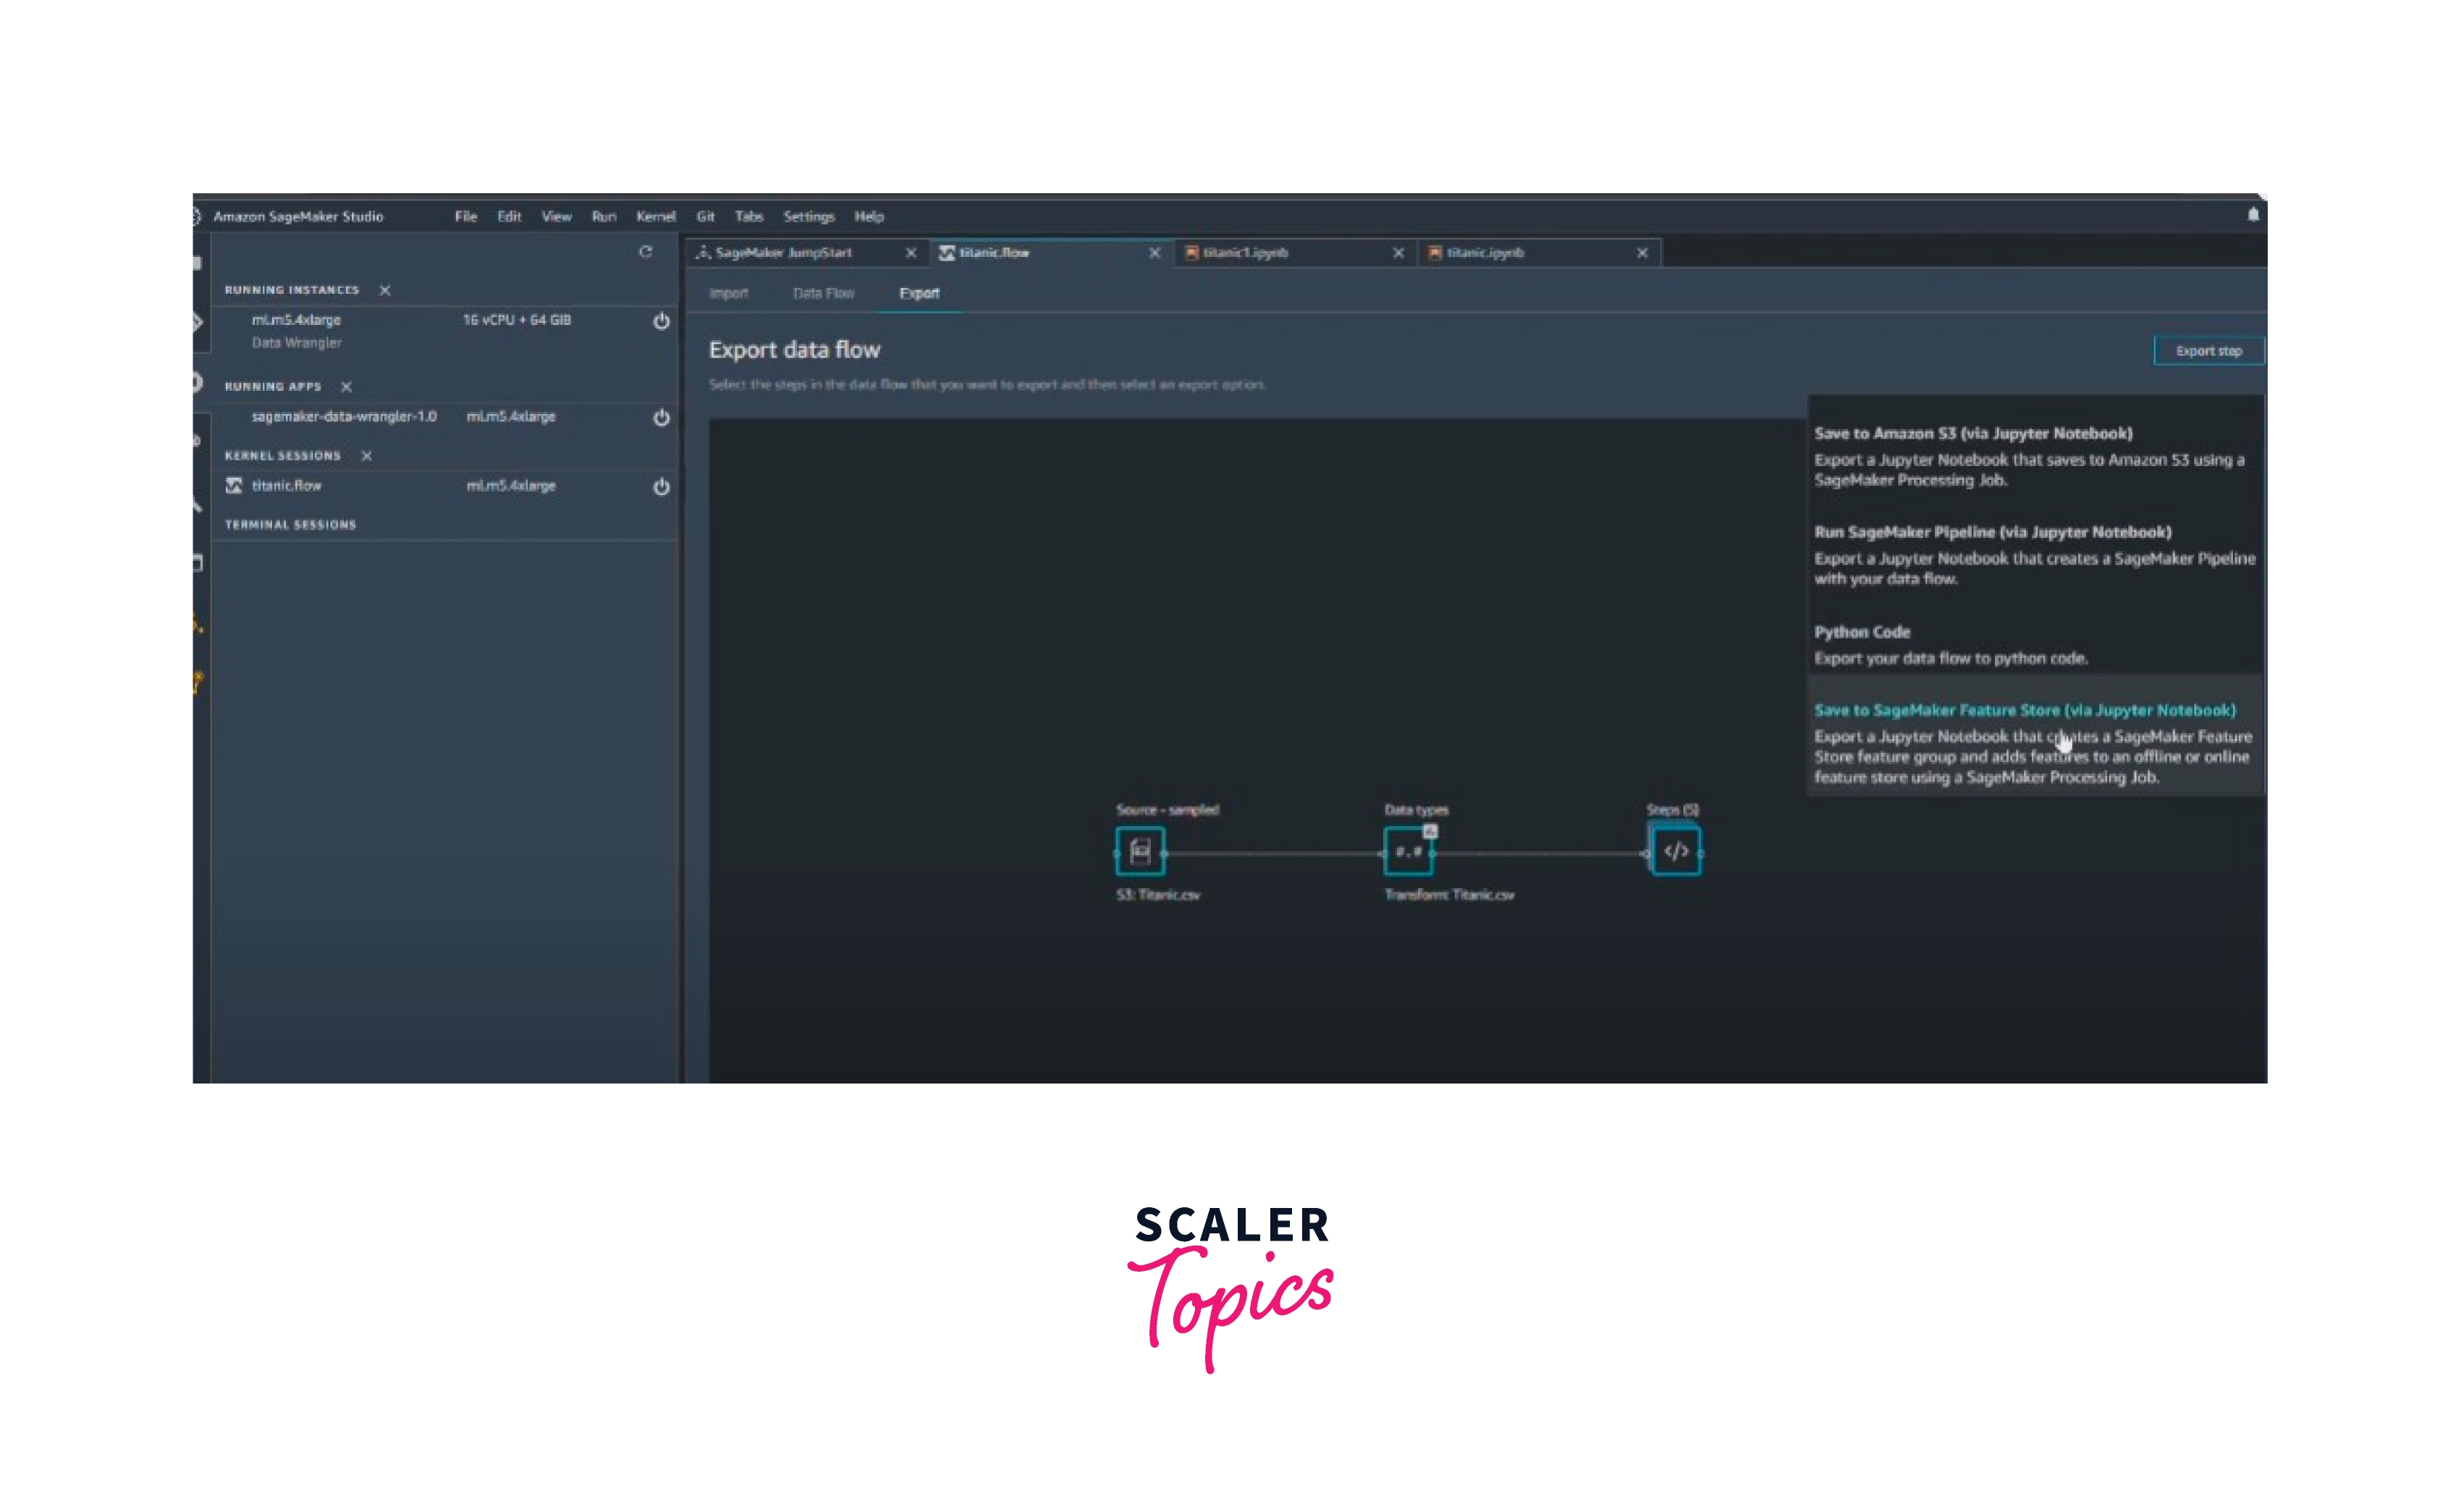Image resolution: width=2461 pixels, height=1512 pixels.
Task: Select the Steps (5) code node
Action: coord(1676,851)
